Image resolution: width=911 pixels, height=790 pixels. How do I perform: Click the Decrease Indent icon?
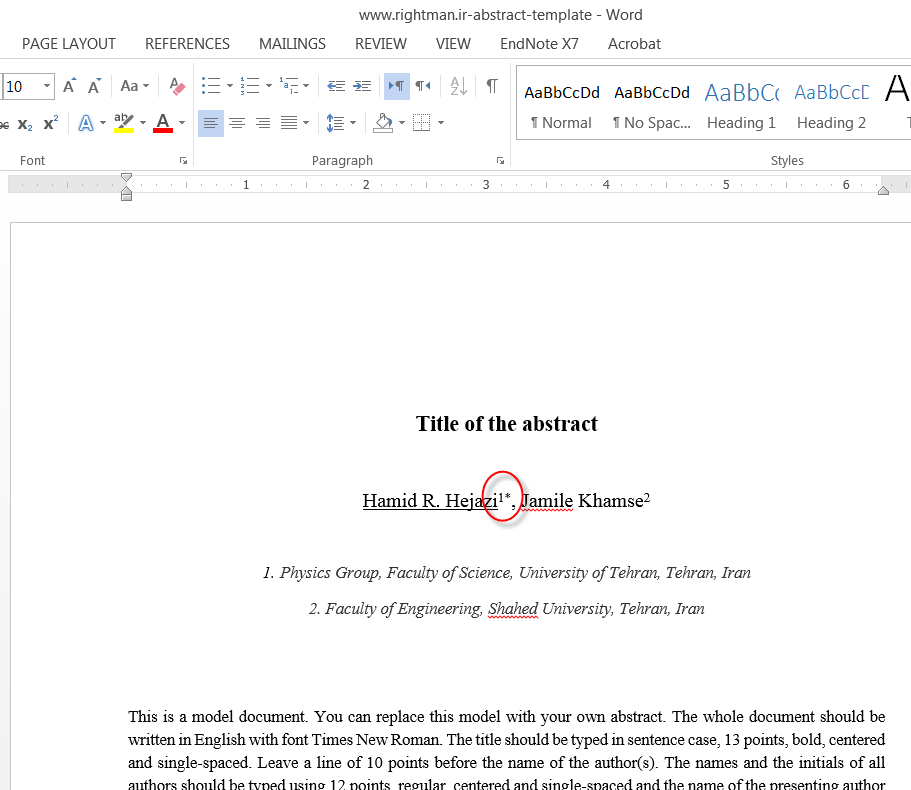click(336, 87)
